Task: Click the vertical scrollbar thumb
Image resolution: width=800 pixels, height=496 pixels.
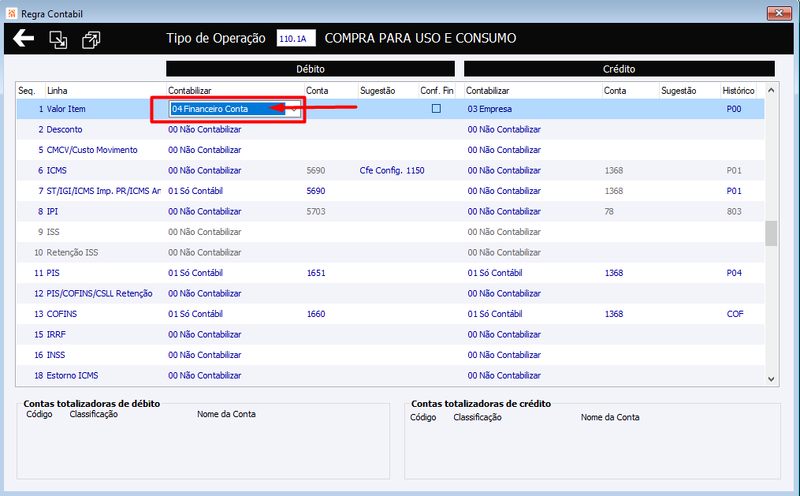Action: [x=771, y=233]
